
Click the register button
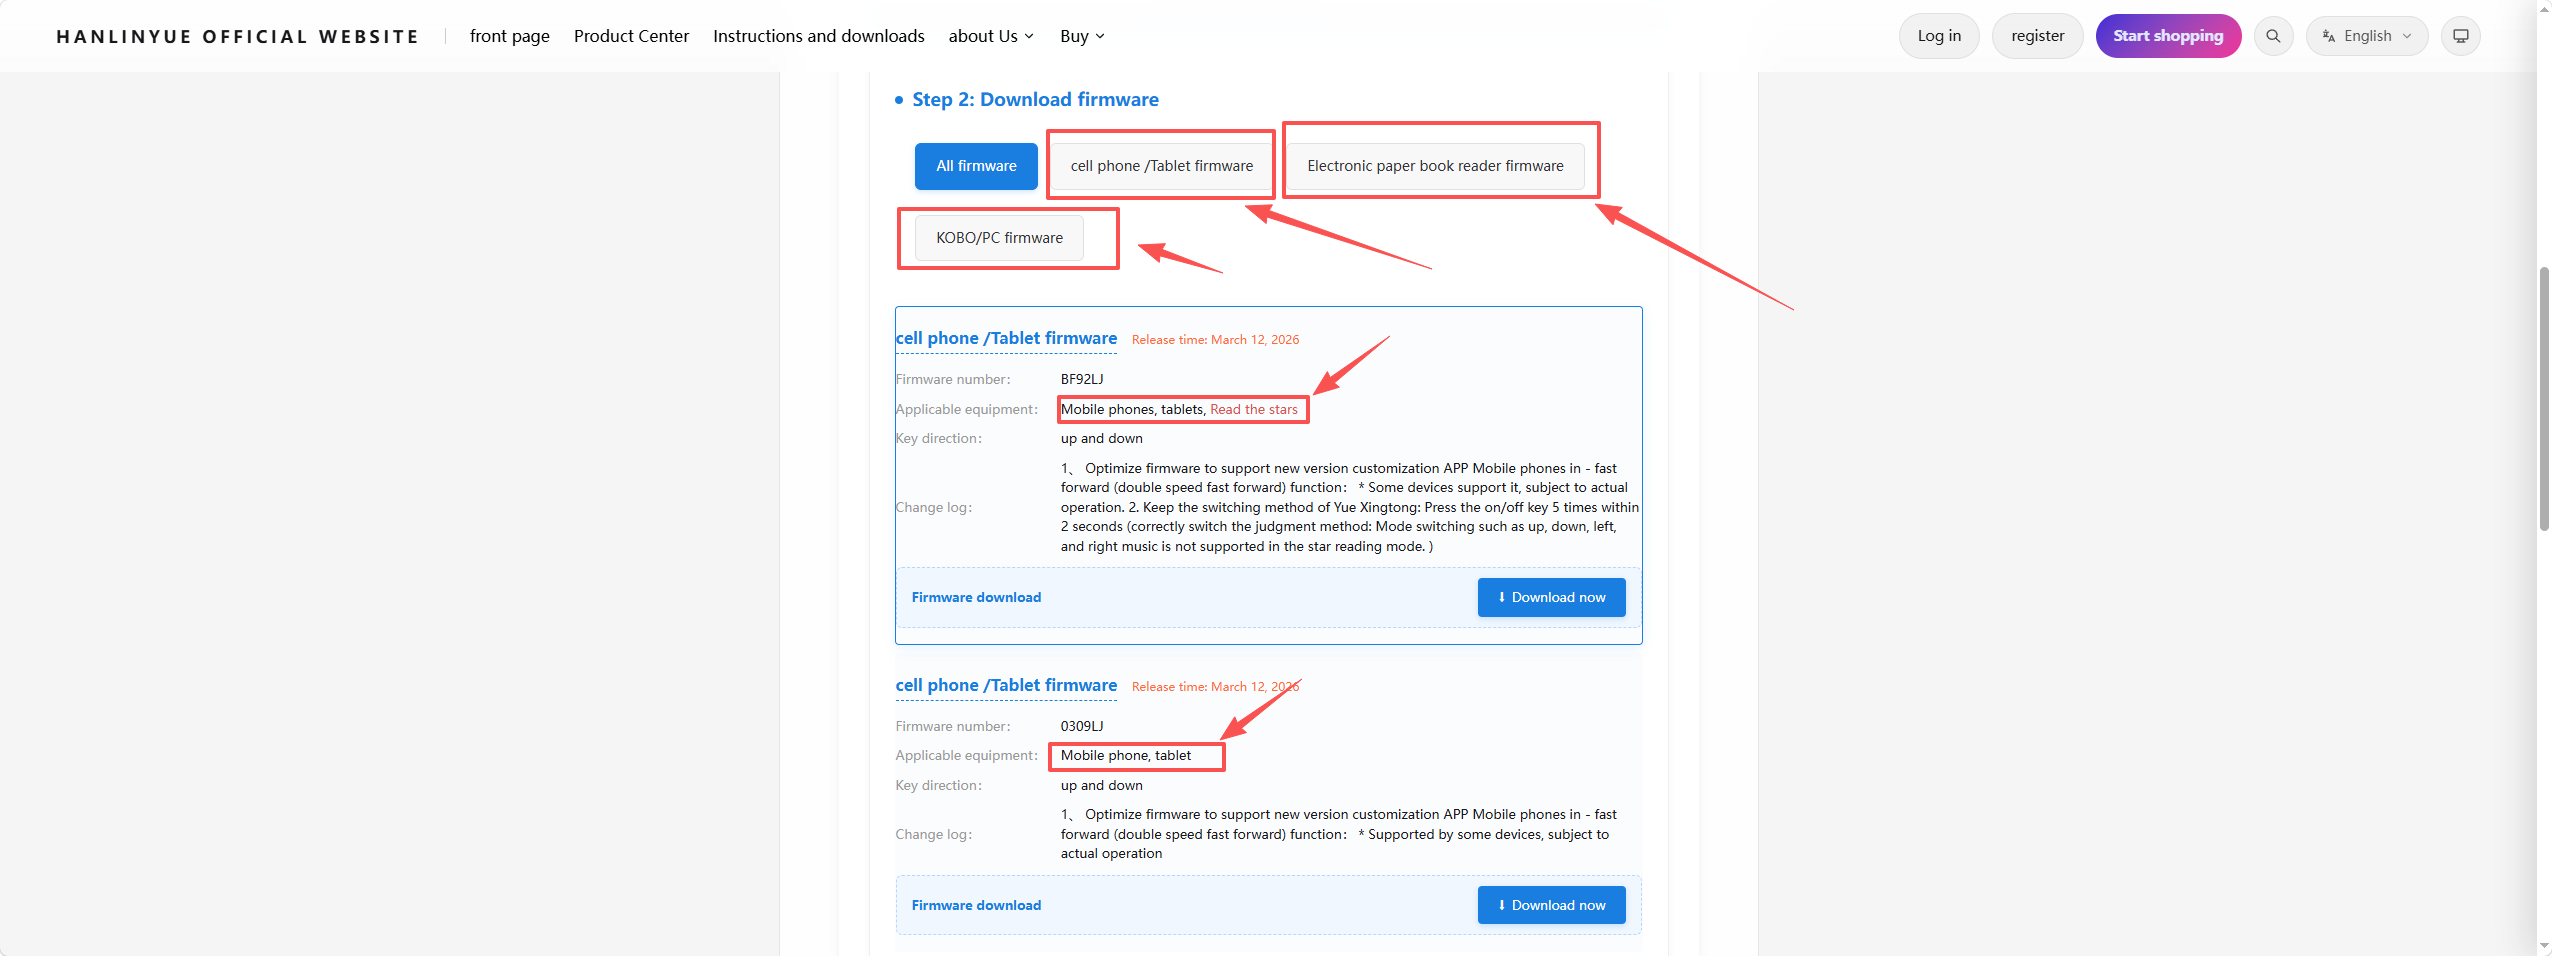point(2037,36)
